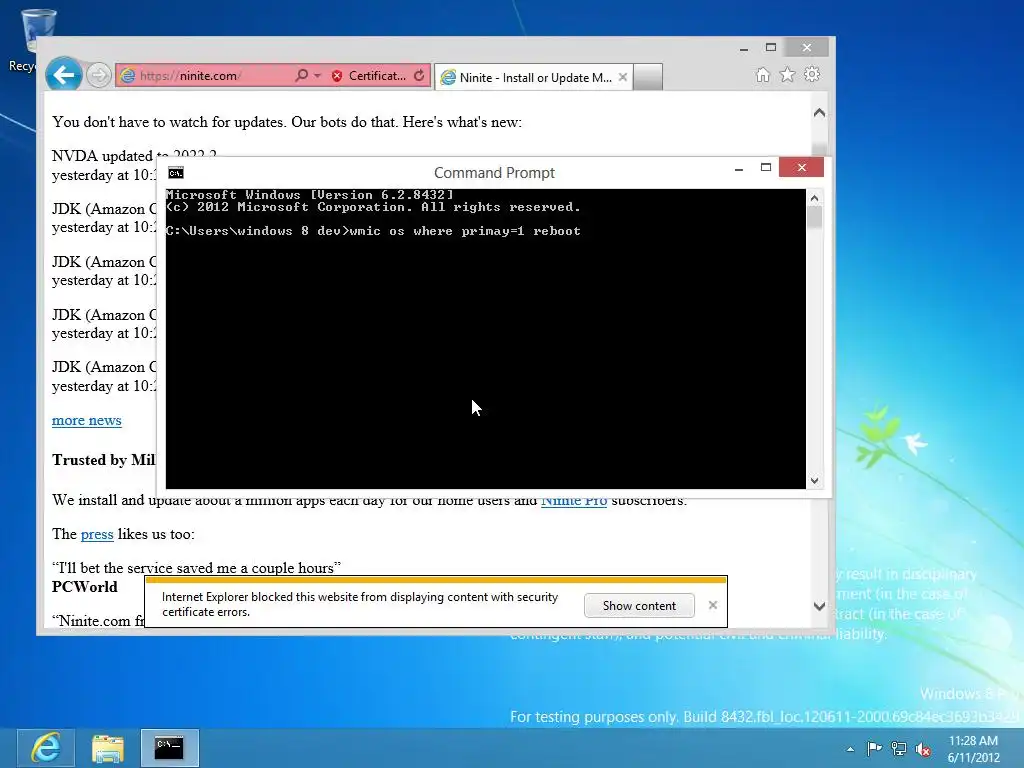Maximize the Internet Explorer window

pos(771,48)
